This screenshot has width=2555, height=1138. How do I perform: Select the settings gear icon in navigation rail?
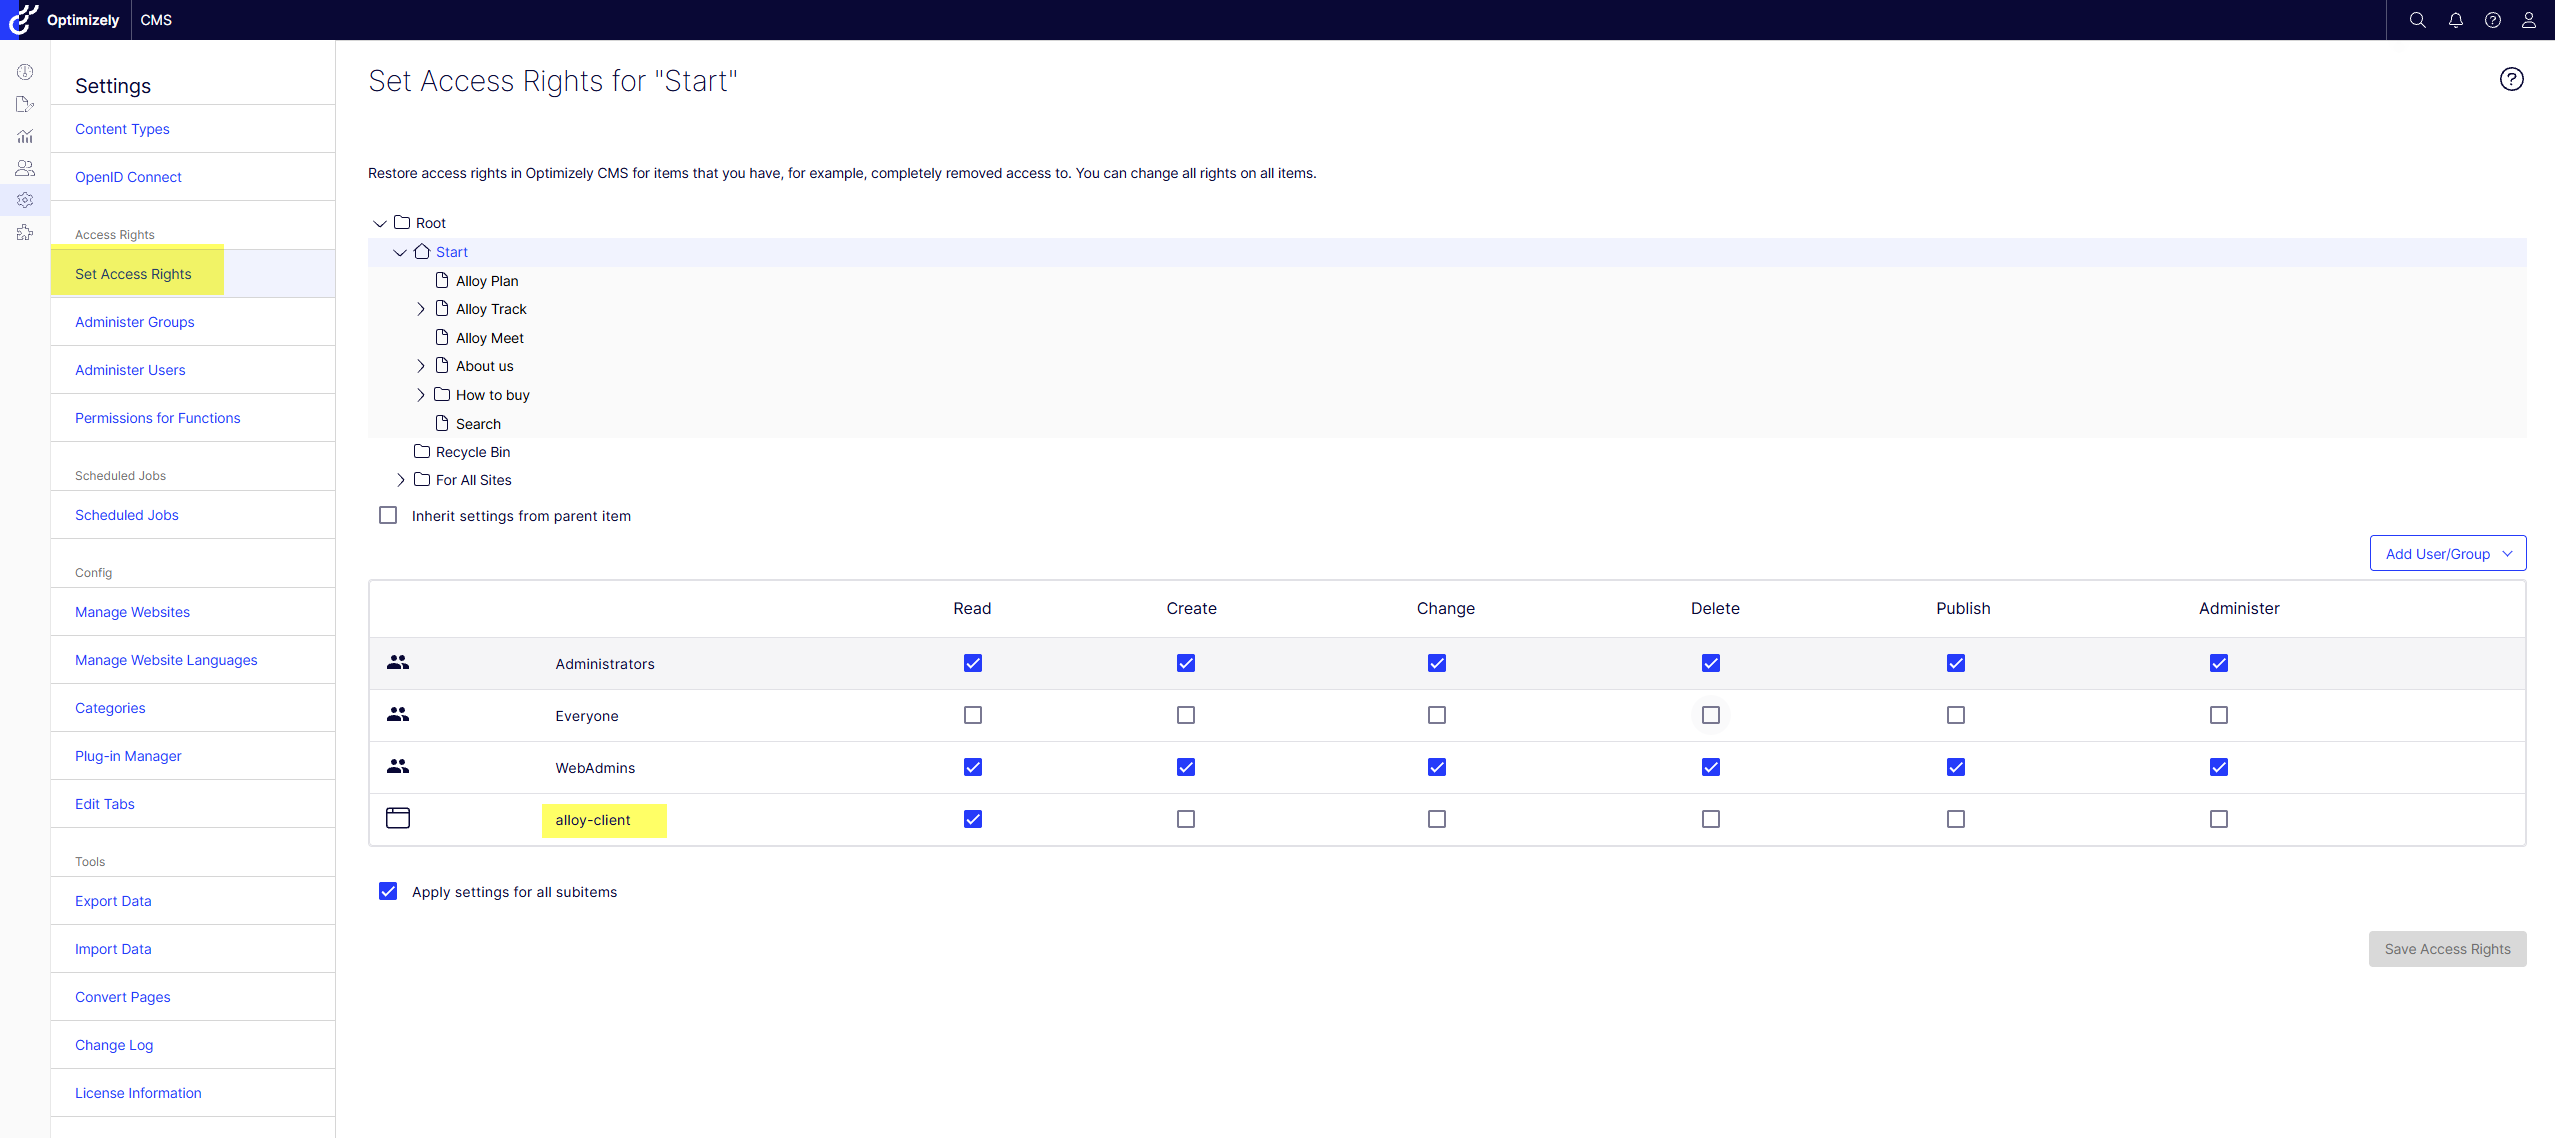click(x=25, y=200)
